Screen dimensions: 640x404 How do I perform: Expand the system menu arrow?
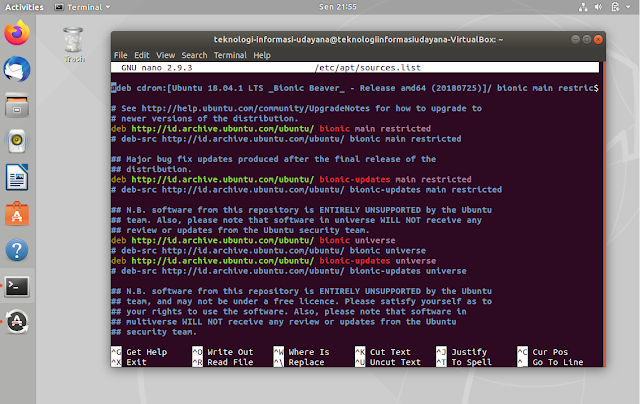(628, 7)
